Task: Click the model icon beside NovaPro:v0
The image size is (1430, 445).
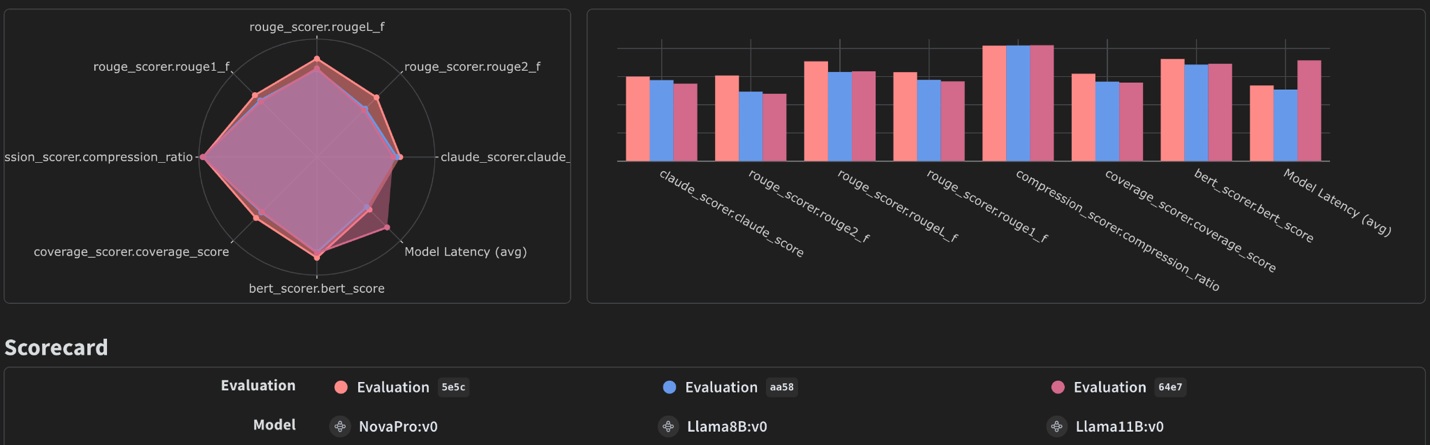Action: [340, 426]
